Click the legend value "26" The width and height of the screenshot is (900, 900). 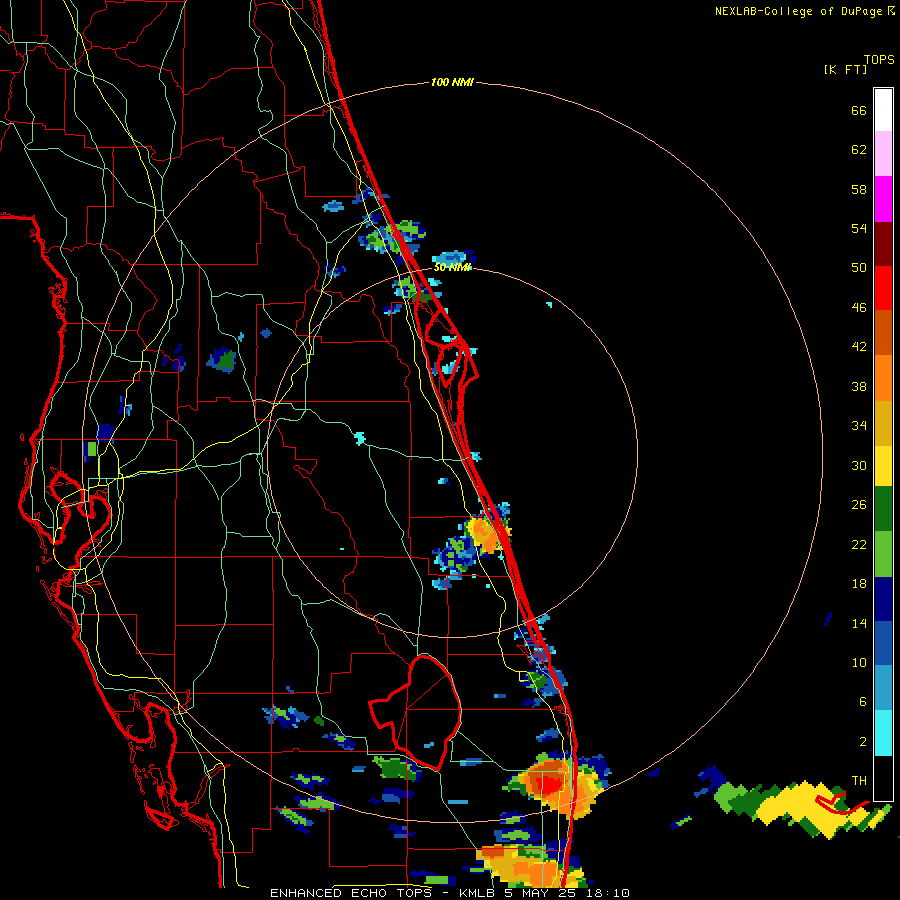pyautogui.click(x=859, y=505)
